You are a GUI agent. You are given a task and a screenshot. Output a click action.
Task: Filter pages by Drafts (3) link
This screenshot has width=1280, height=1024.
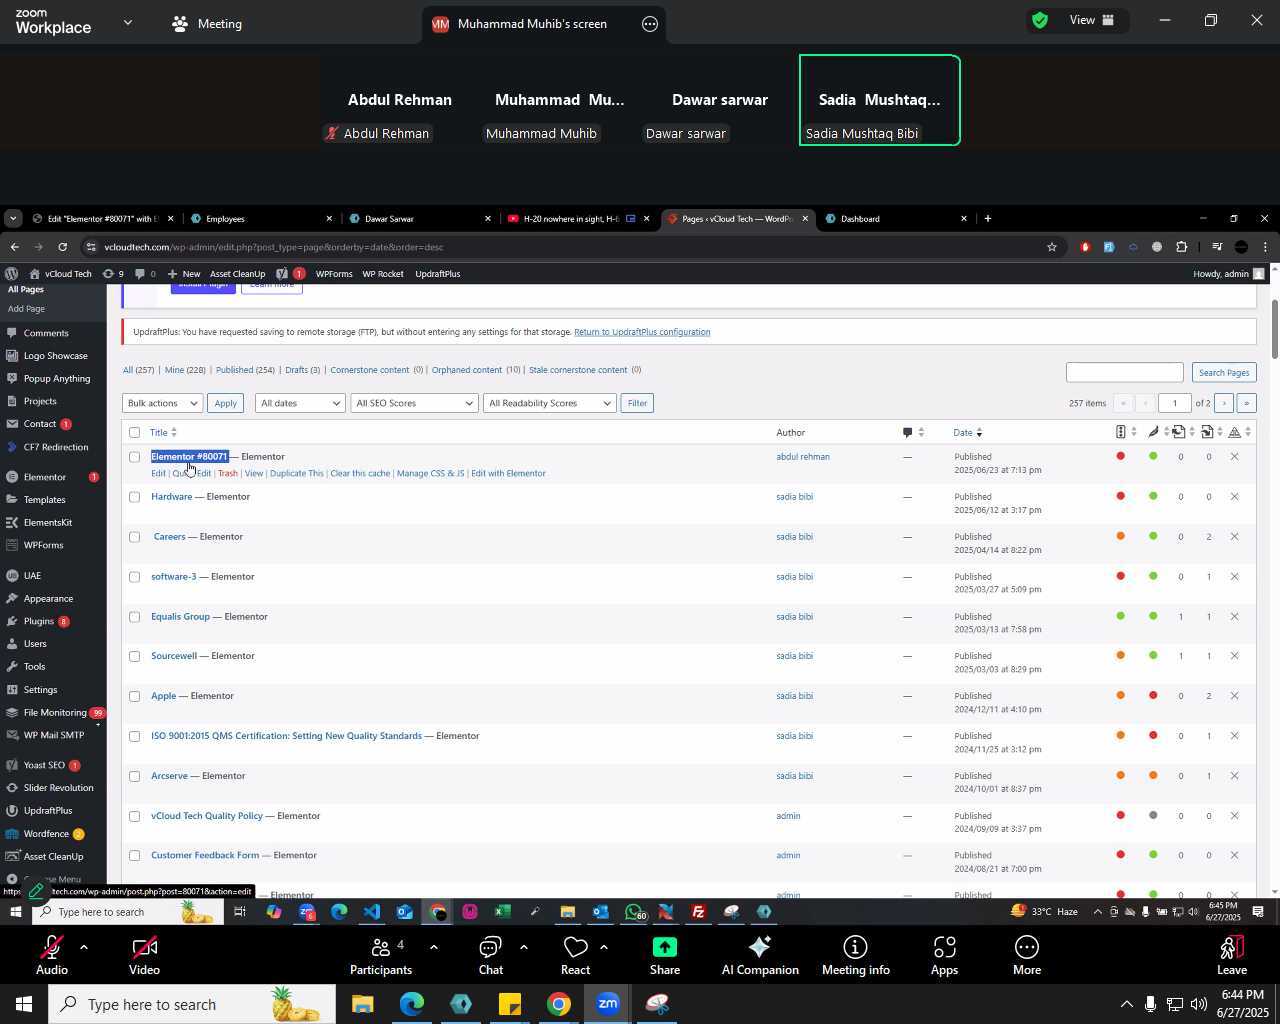(302, 370)
